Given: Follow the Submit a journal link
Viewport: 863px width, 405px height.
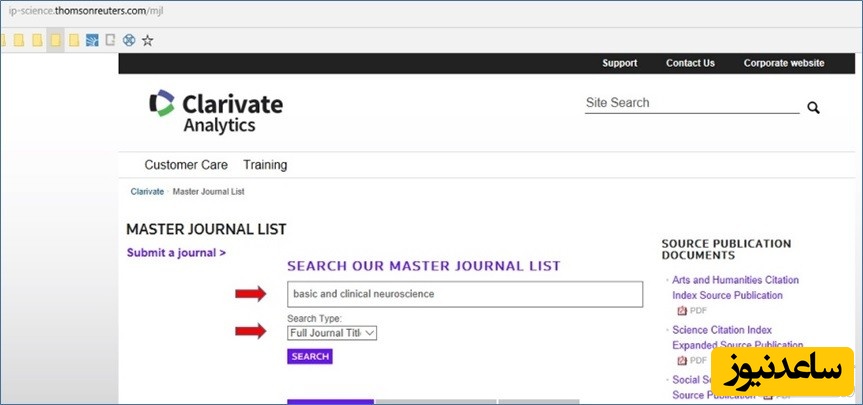Looking at the screenshot, I should [x=176, y=253].
